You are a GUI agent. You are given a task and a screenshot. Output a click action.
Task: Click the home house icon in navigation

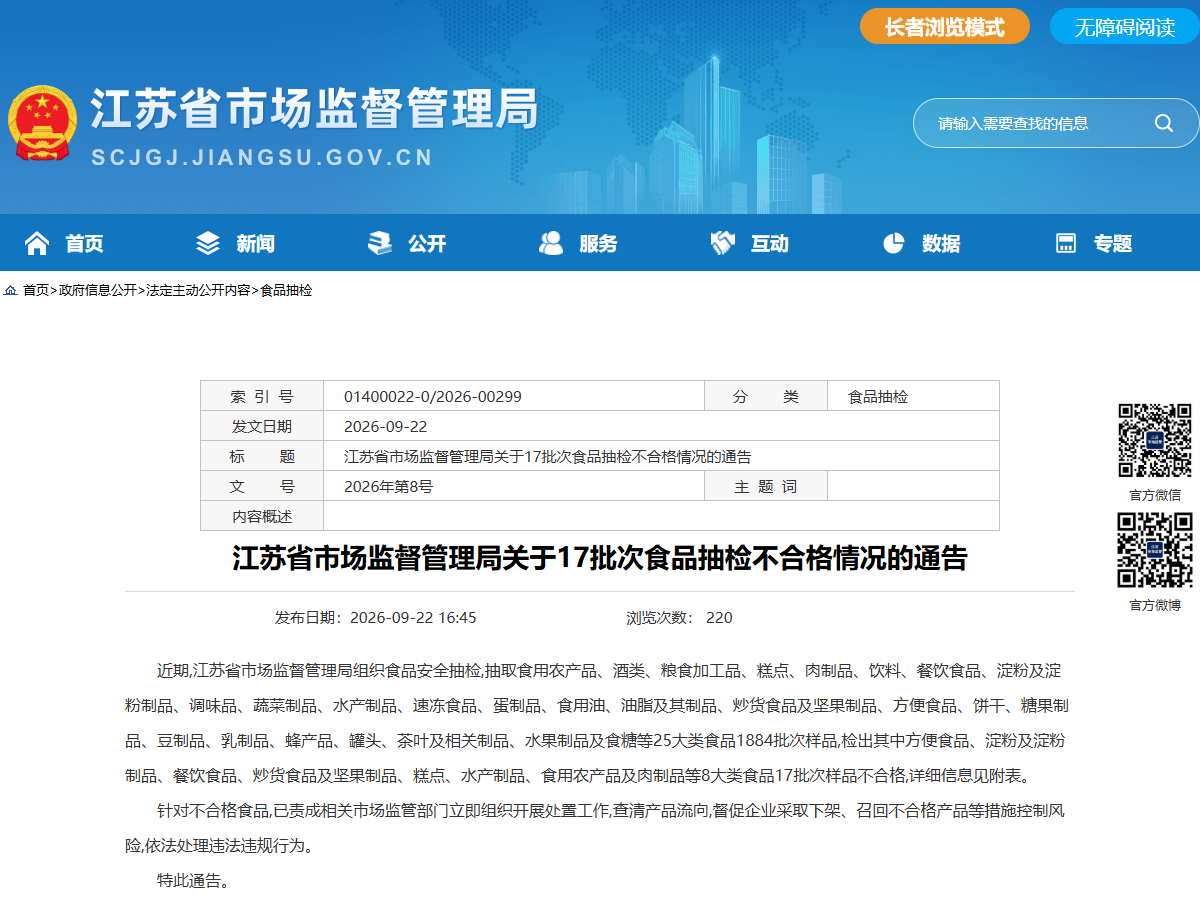(37, 243)
